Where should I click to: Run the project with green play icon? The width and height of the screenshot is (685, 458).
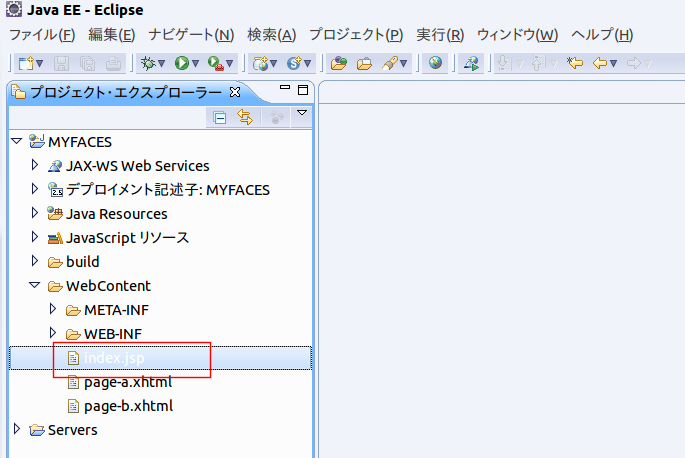tap(181, 64)
